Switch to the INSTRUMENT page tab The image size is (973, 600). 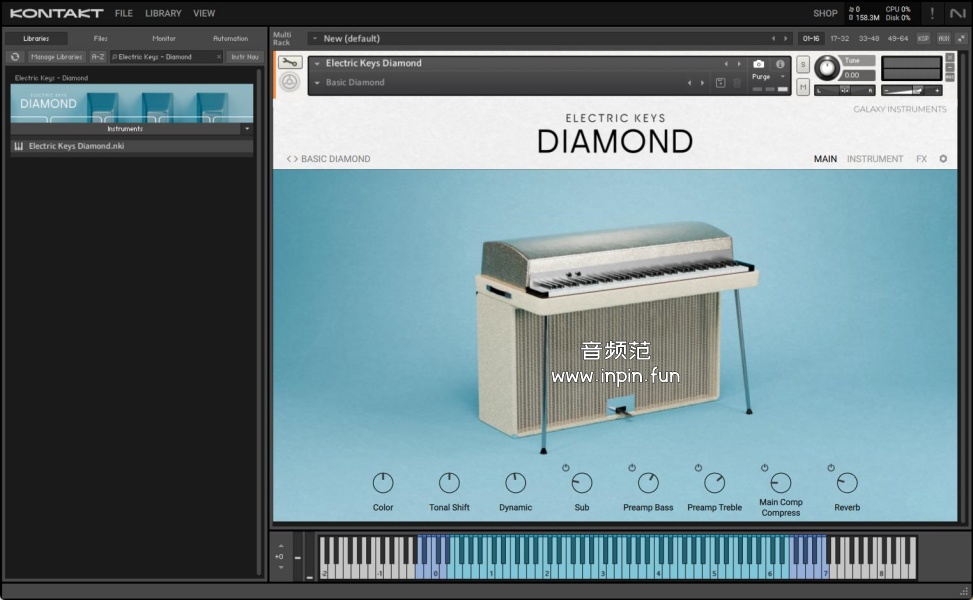click(875, 159)
